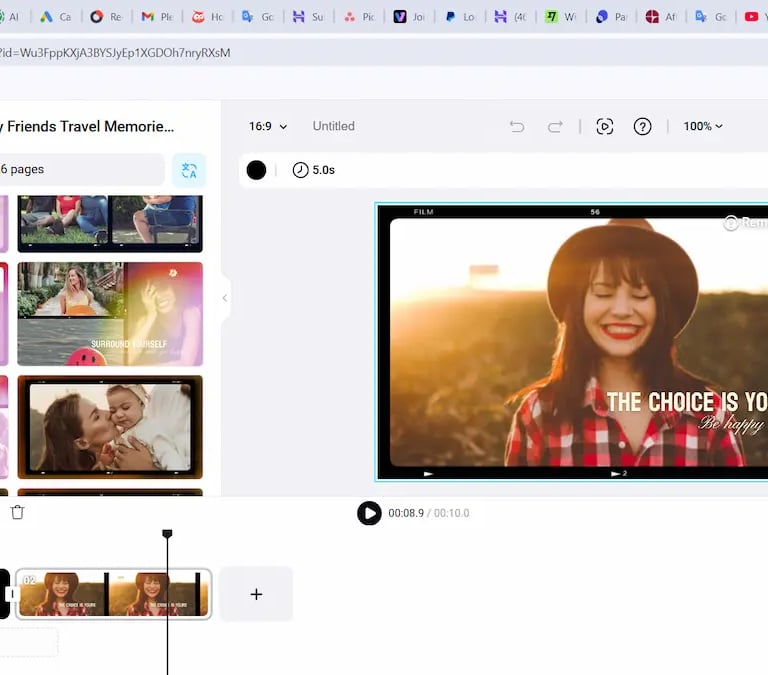Switch to the PayPal browser tab
The width and height of the screenshot is (768, 675).
[x=459, y=17]
